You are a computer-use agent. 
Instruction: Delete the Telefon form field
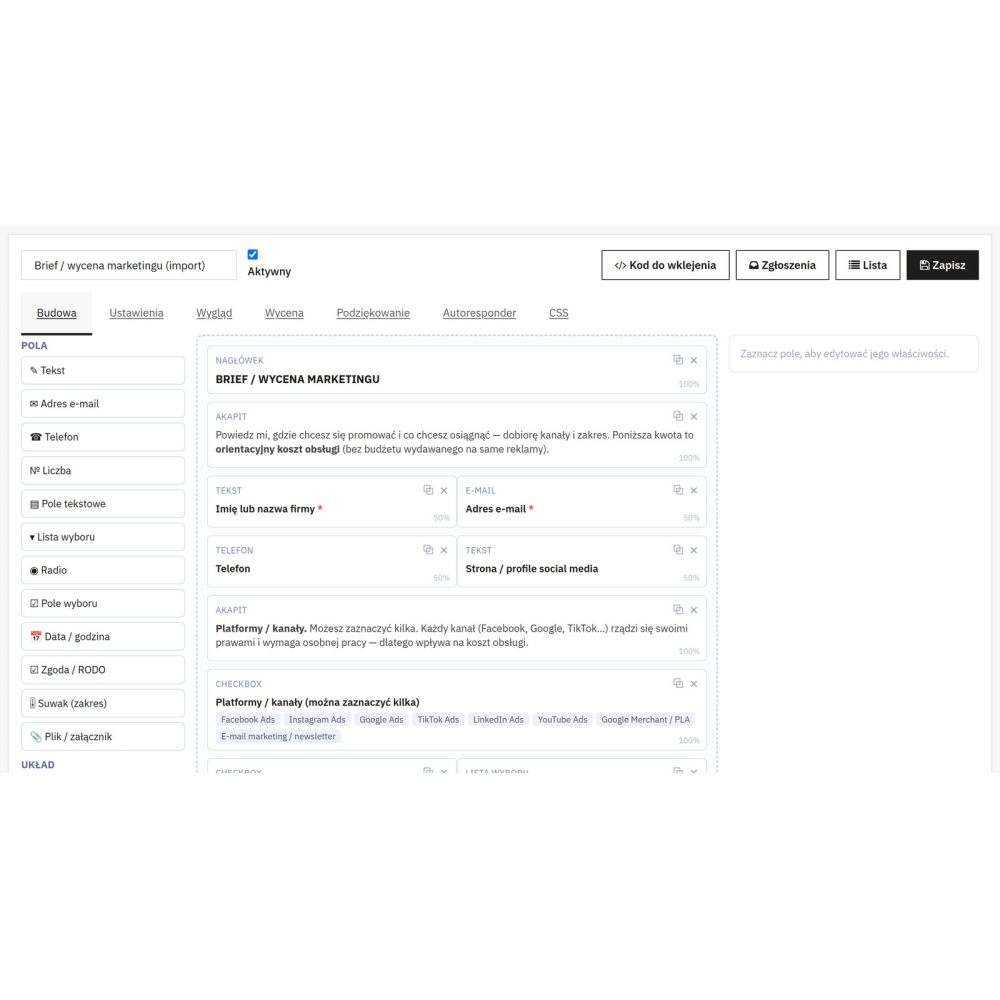point(444,550)
